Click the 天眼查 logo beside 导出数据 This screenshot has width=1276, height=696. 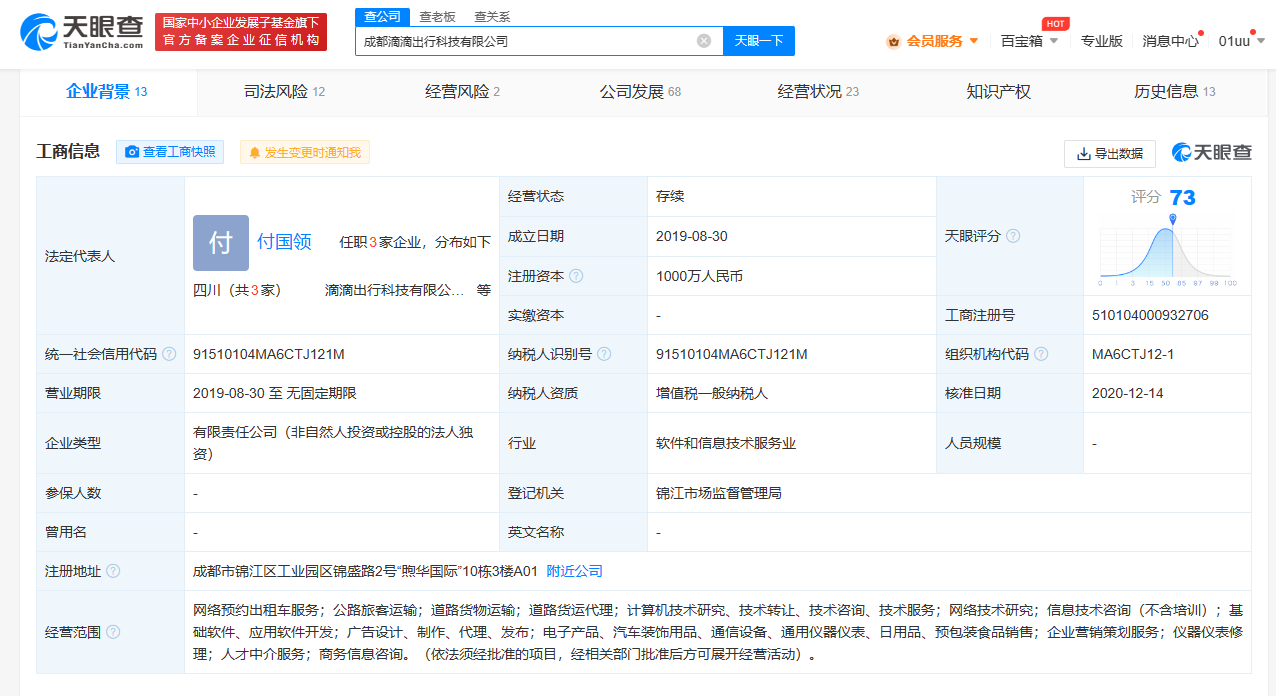tap(1211, 153)
